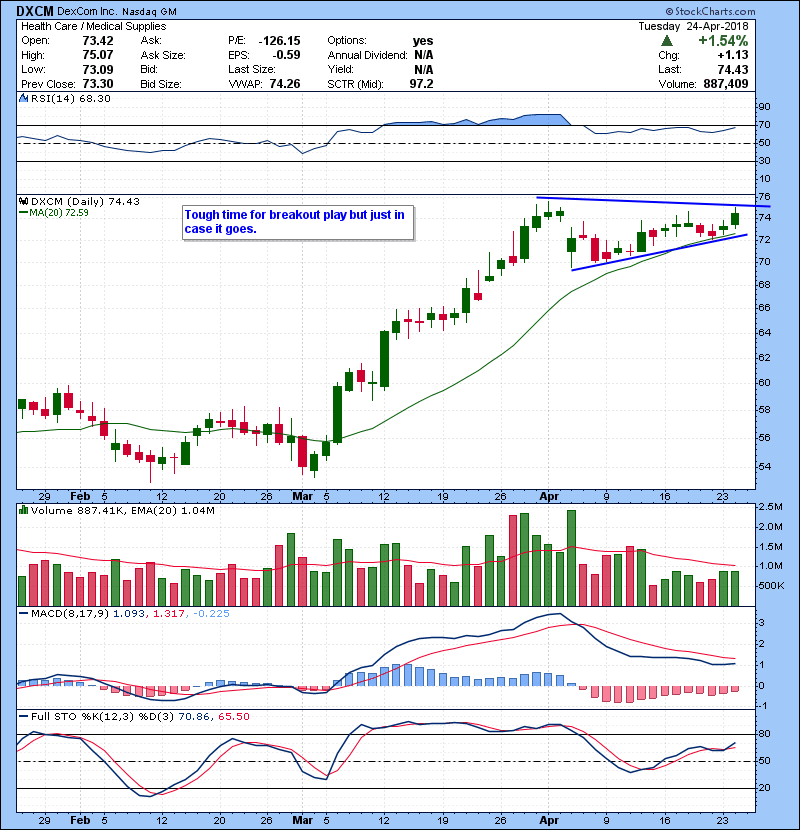Viewport: 800px width, 830px height.
Task: Click the 2.5M tick on volume axis
Action: click(x=770, y=507)
